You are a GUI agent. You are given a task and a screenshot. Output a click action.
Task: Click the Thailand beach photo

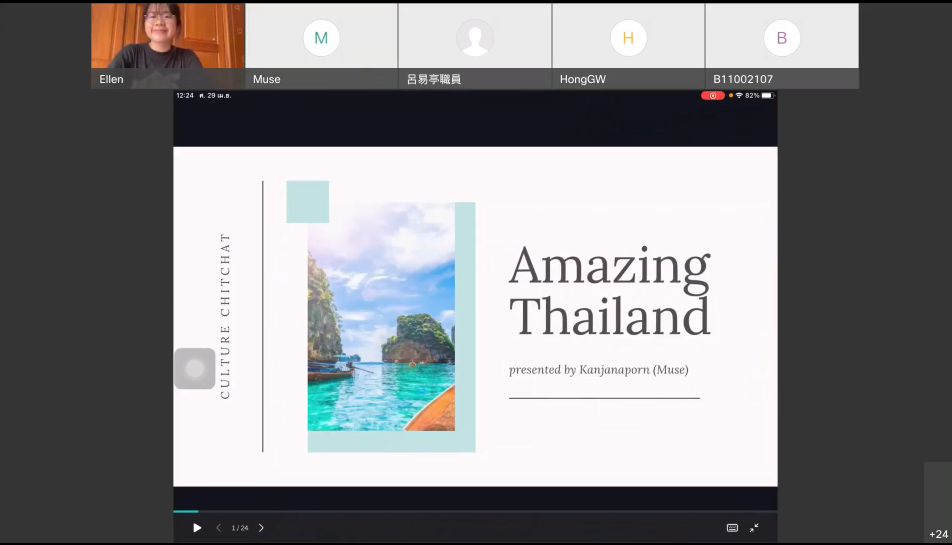(381, 317)
